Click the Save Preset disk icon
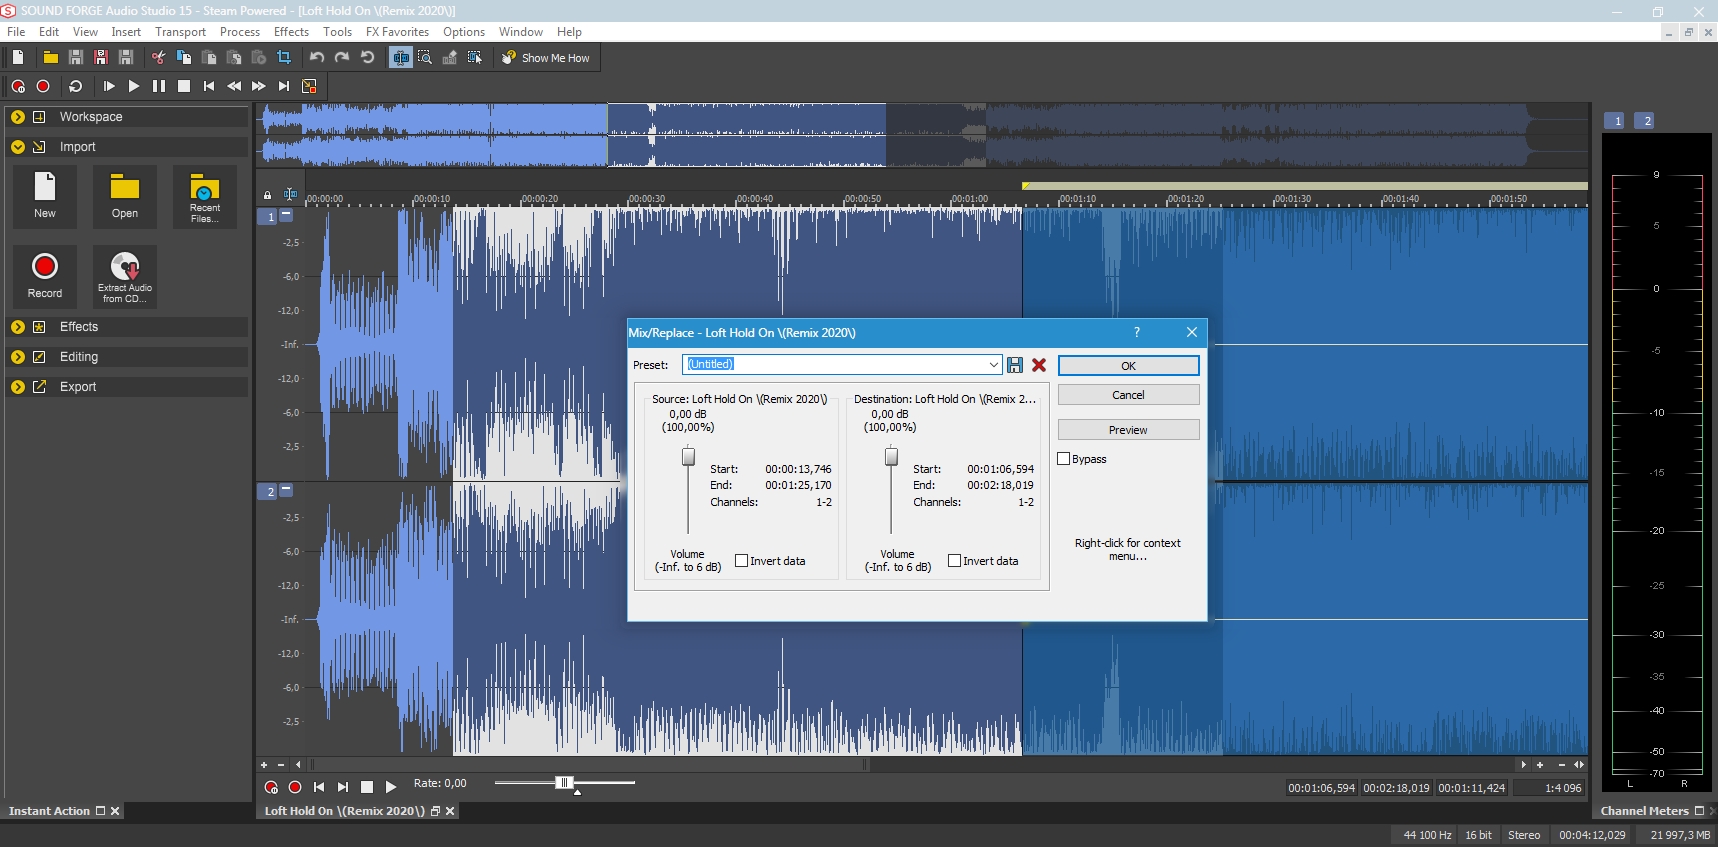 1015,365
